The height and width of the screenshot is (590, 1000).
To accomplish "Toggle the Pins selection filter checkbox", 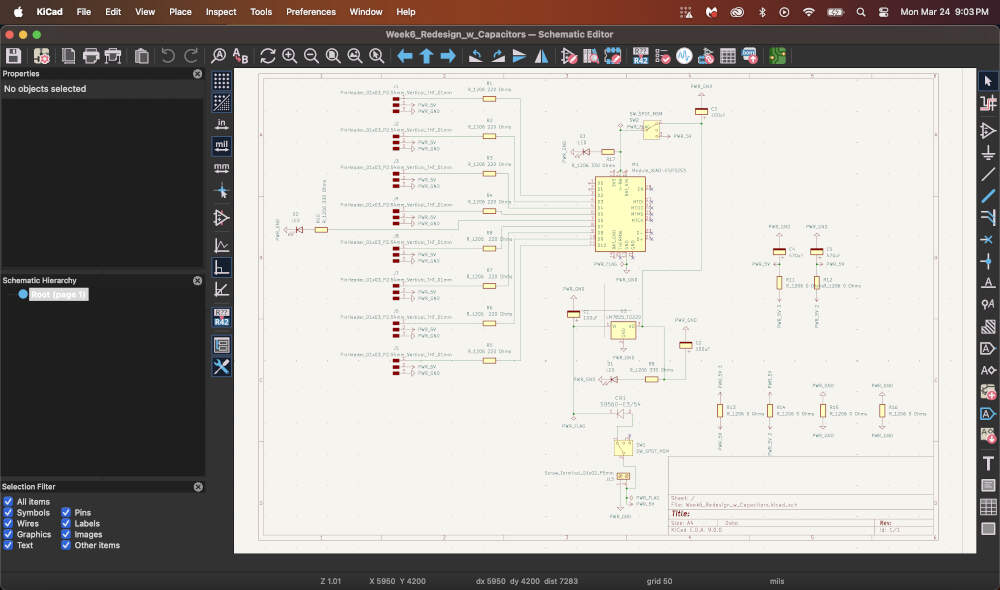I will pos(66,512).
